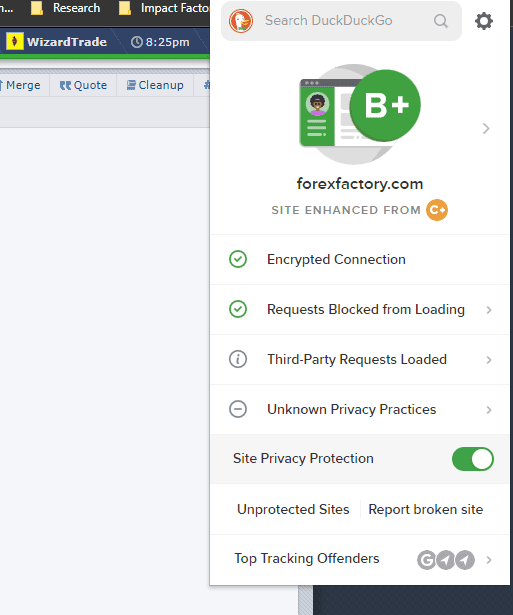
Task: Click the Google tracker offender icon
Action: 426,560
